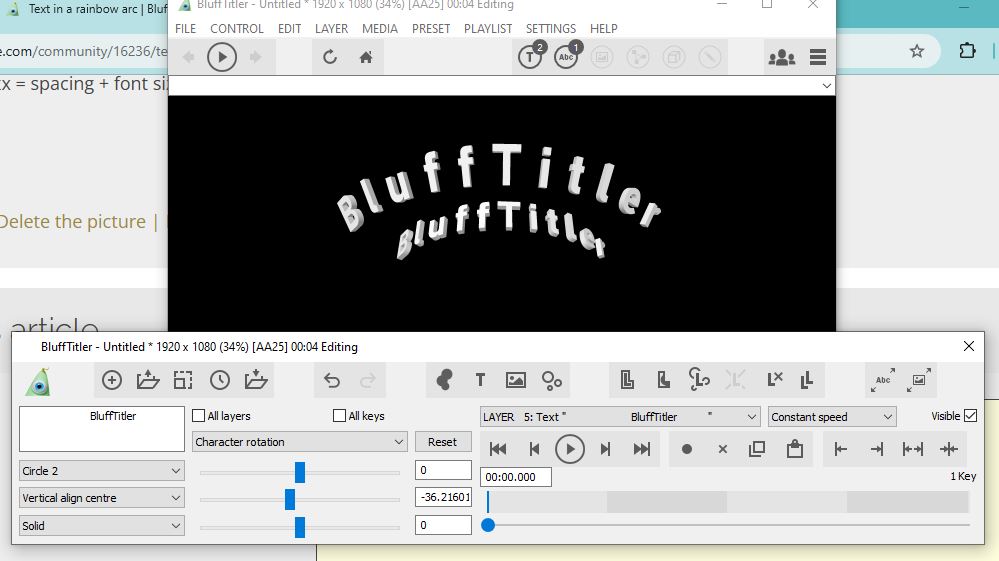This screenshot has width=999, height=561.
Task: Open the PLAYLIST menu
Action: pos(488,29)
